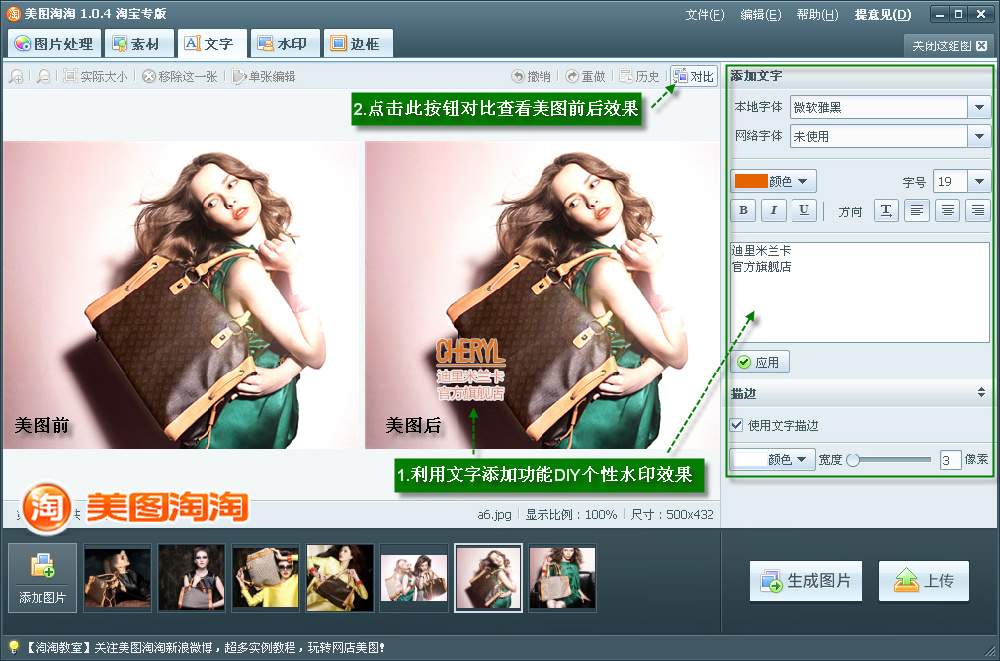Click the stroke 宽度 slider handle
This screenshot has width=1000, height=661.
853,459
